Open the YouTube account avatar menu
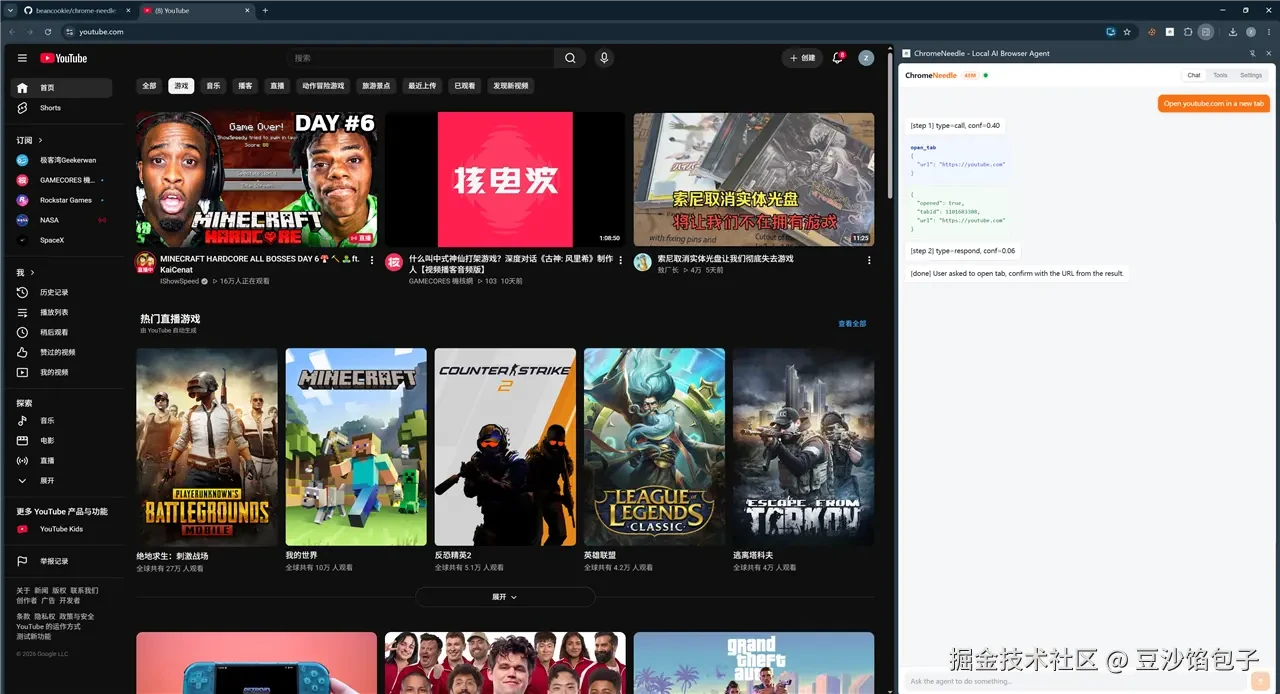 click(866, 58)
